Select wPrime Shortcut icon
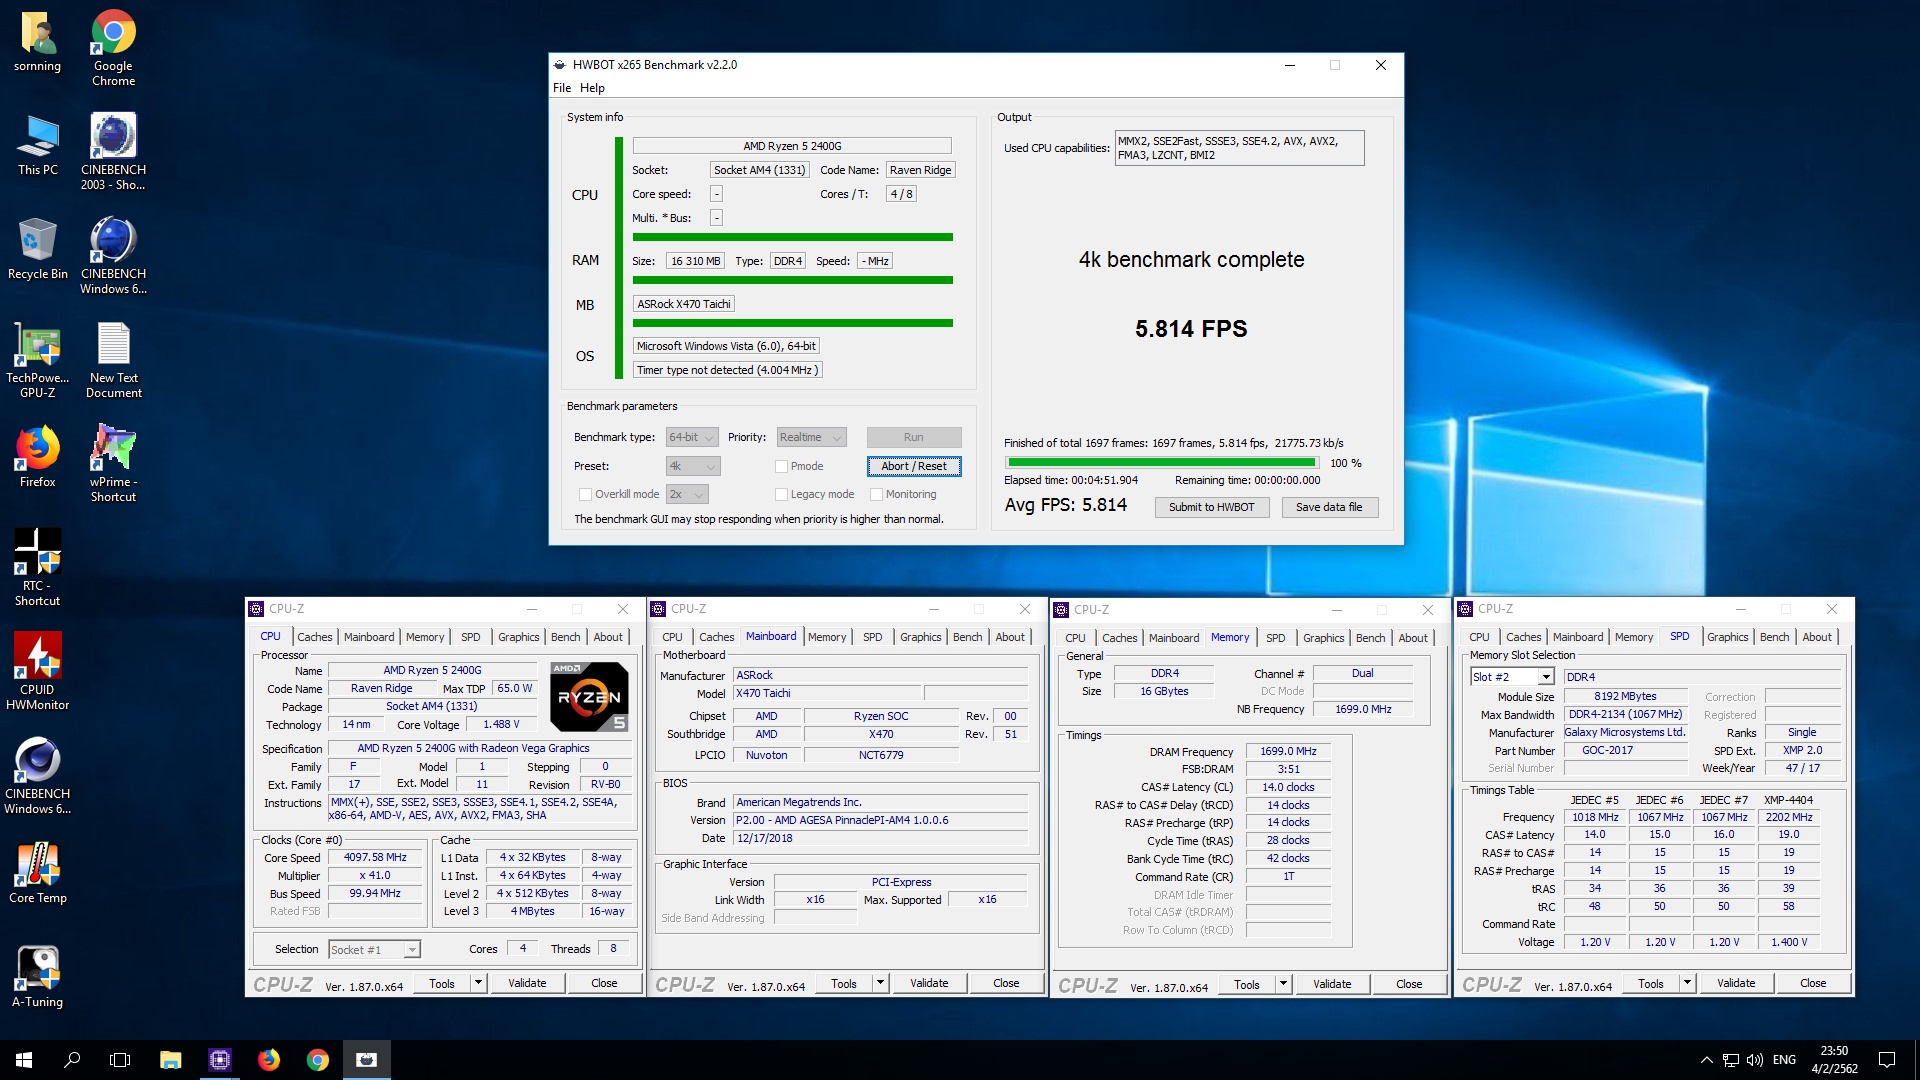 coord(113,464)
